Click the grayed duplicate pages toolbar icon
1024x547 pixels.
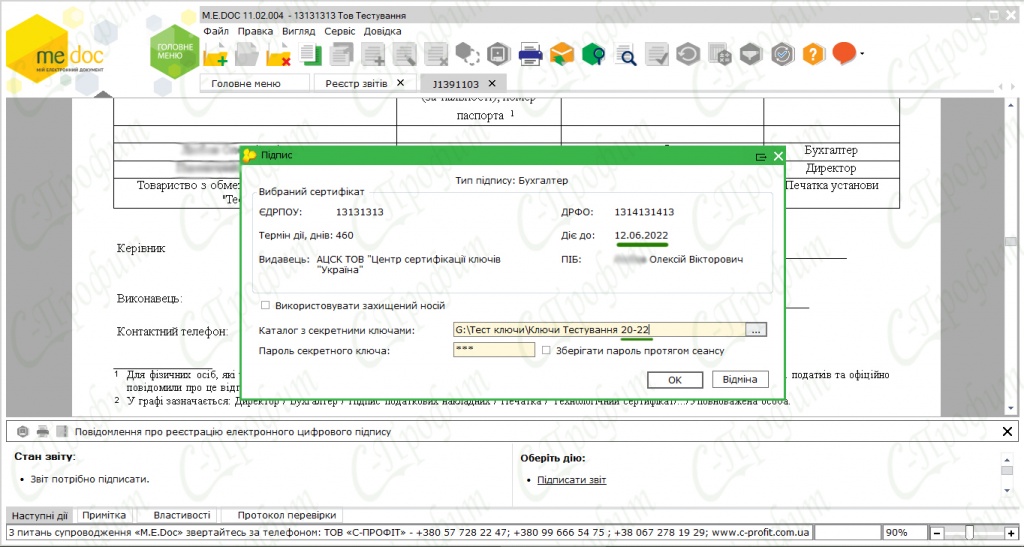(x=342, y=54)
